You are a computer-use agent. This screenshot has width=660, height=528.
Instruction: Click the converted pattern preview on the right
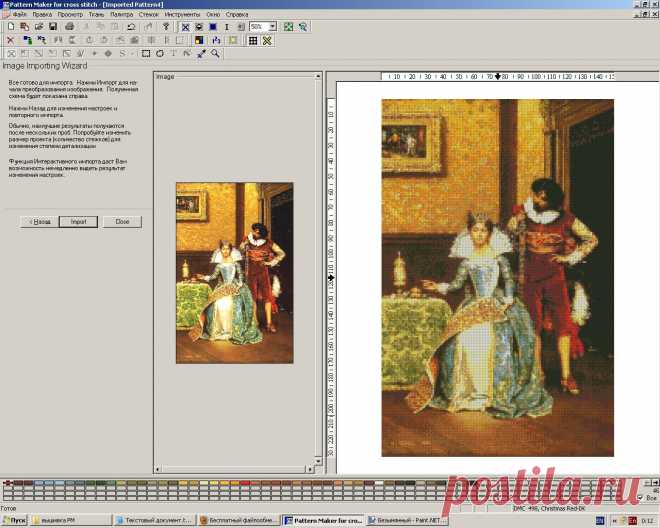498,278
